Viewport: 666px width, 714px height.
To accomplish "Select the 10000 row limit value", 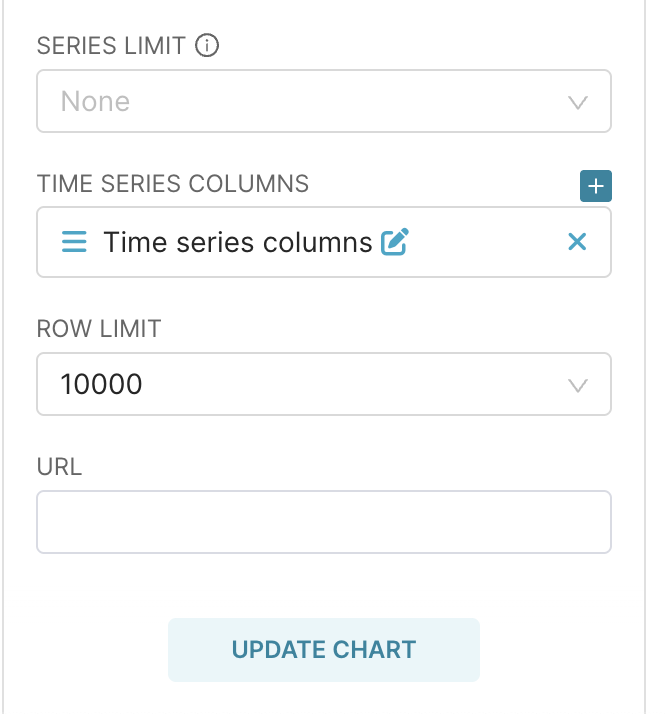I will 101,384.
